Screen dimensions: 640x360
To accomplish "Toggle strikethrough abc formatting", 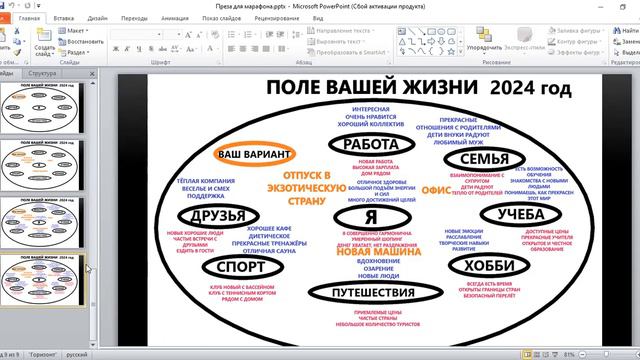I will (x=162, y=49).
